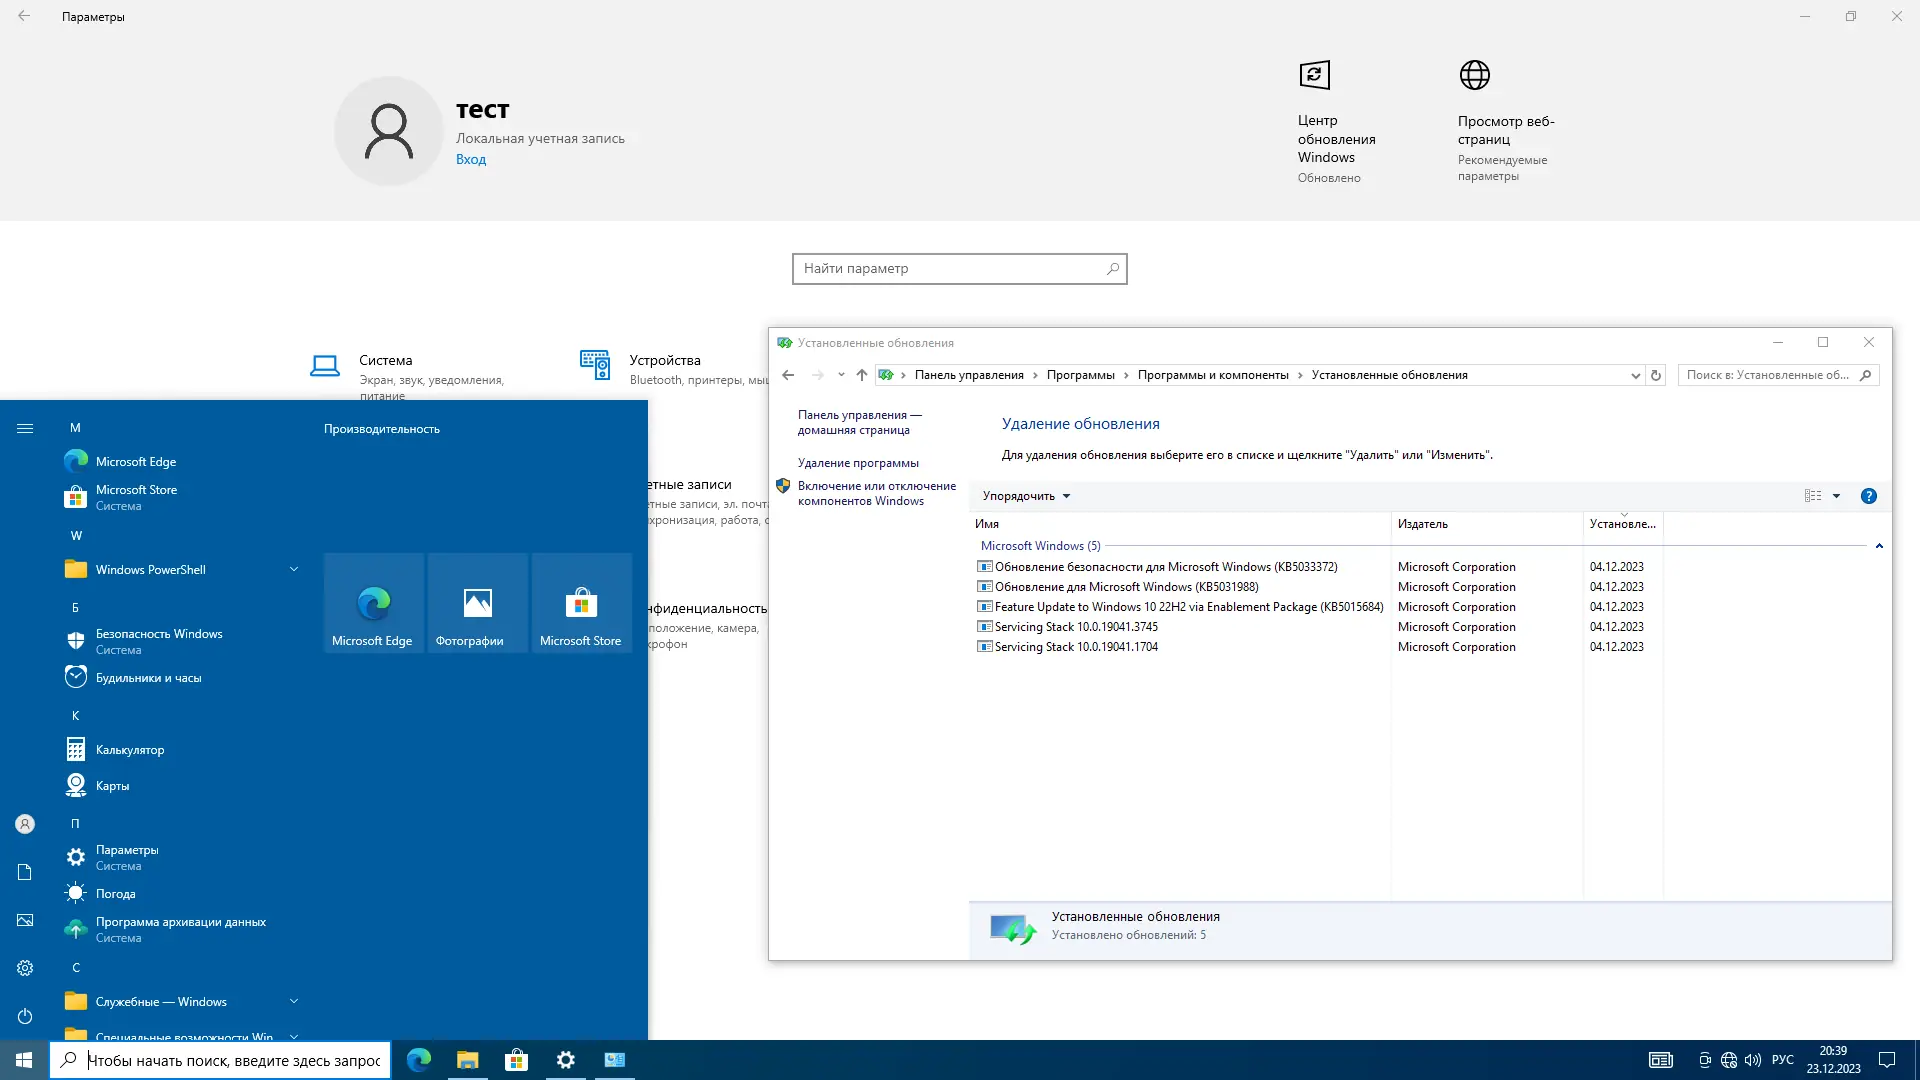Sort by the Издатель column header
Viewport: 1920px width, 1080px height.
click(1422, 524)
